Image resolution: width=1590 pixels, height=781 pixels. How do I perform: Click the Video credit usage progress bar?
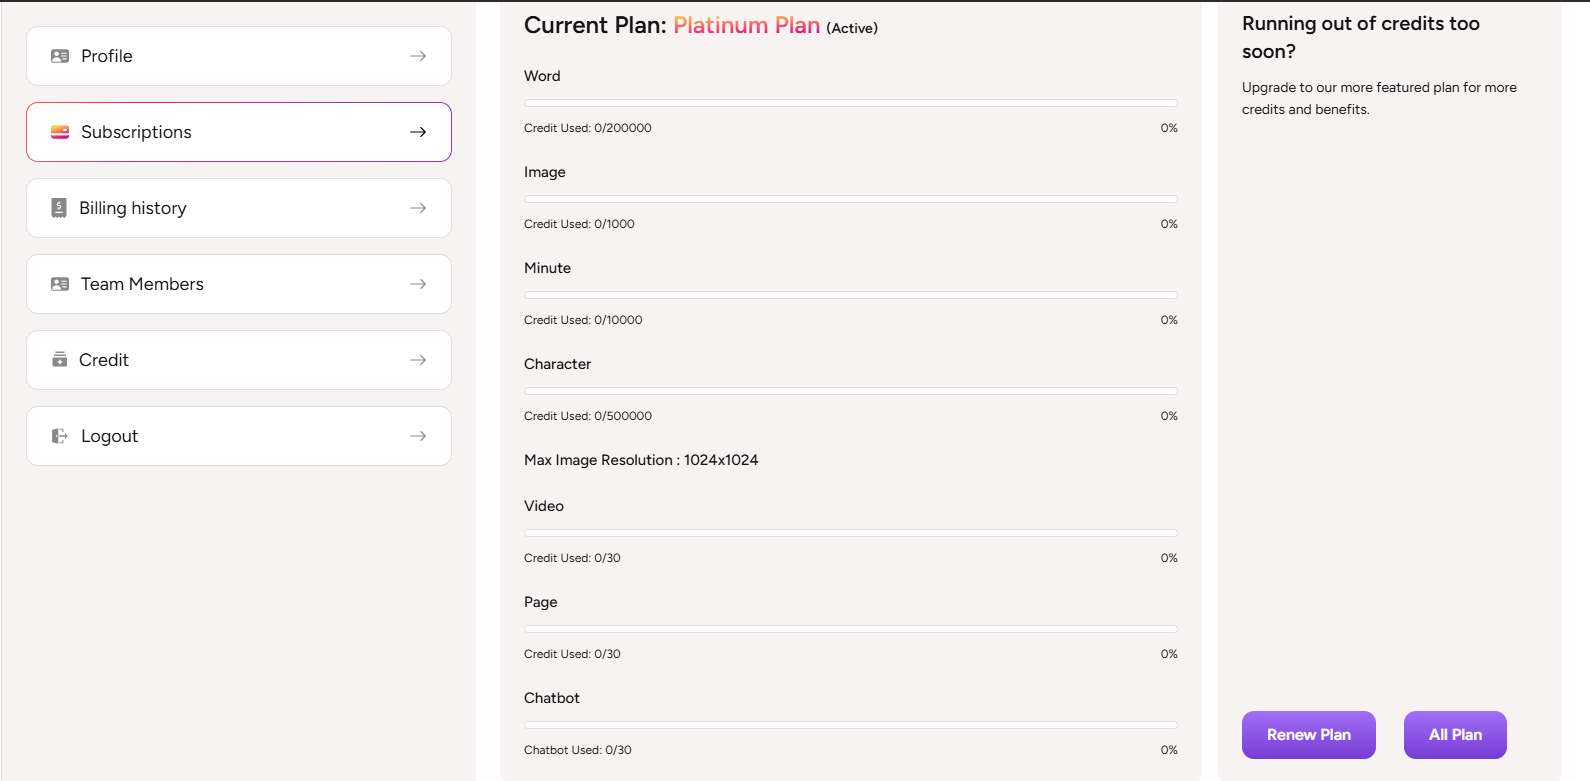coord(850,533)
